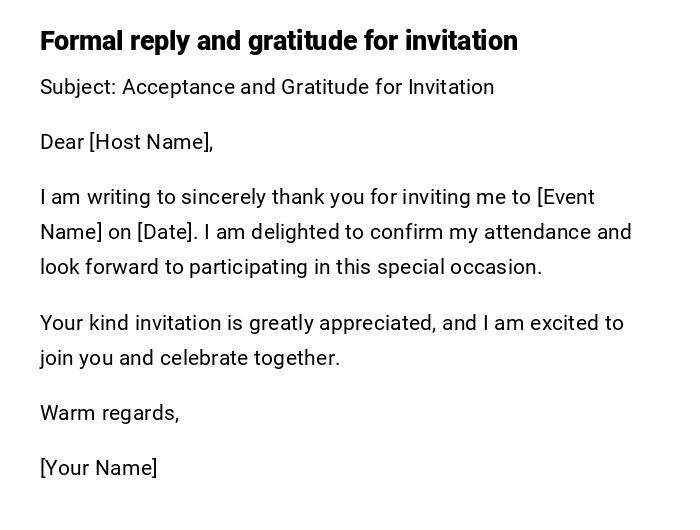This screenshot has width=700, height=530.
Task: Click the word 'Formal' in the title
Action: coord(81,41)
